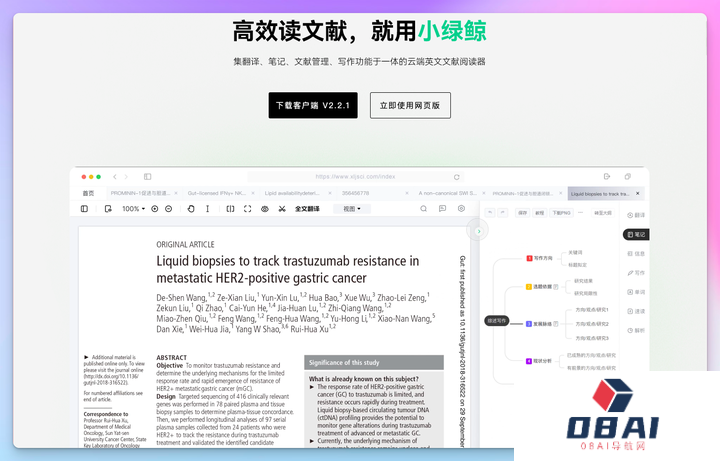Image resolution: width=720 pixels, height=461 pixels.
Task: Click the magnifier search icon in reader toolbar
Action: coord(423,208)
